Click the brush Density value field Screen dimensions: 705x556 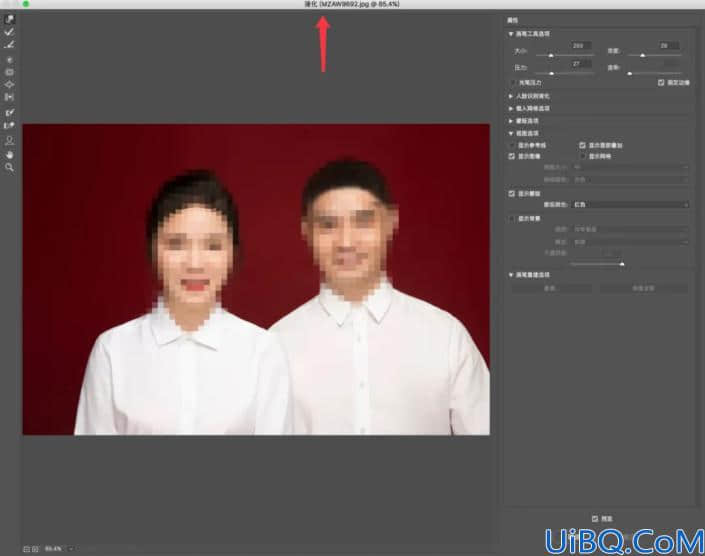pyautogui.click(x=667, y=46)
